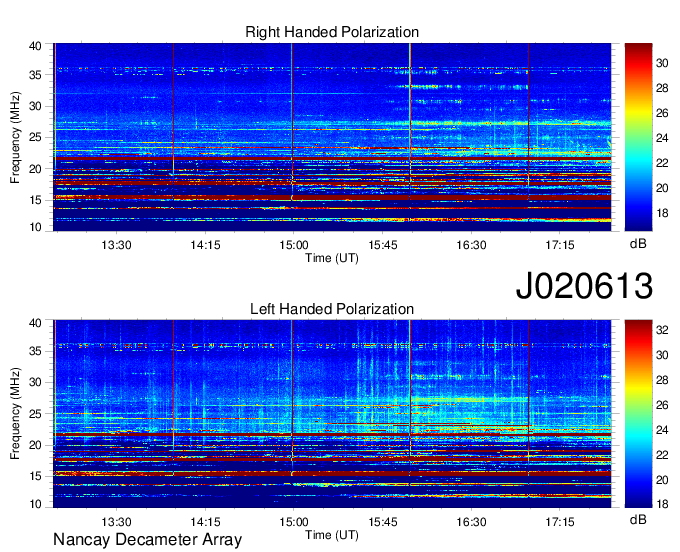The image size is (680, 552).
Task: Select the left-handed polarization spectrogram image
Action: coord(332,414)
